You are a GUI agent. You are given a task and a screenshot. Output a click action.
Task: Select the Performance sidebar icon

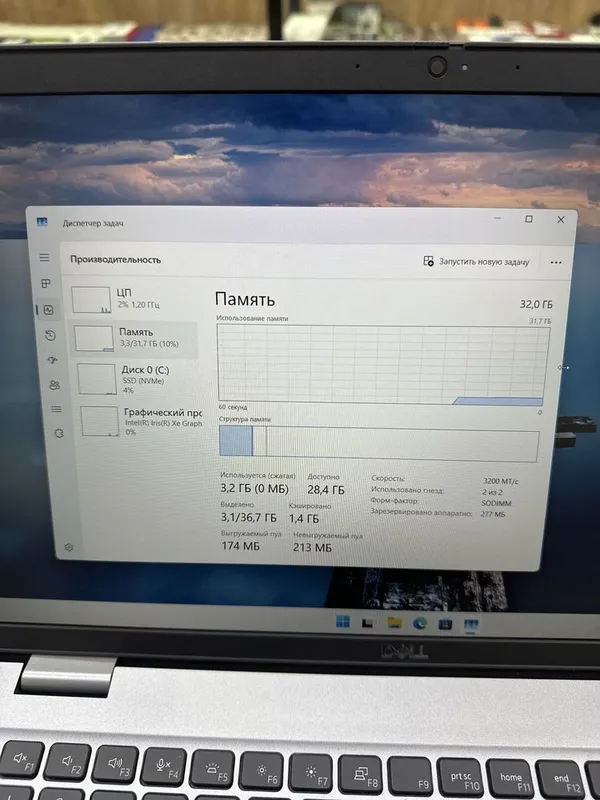pyautogui.click(x=48, y=310)
